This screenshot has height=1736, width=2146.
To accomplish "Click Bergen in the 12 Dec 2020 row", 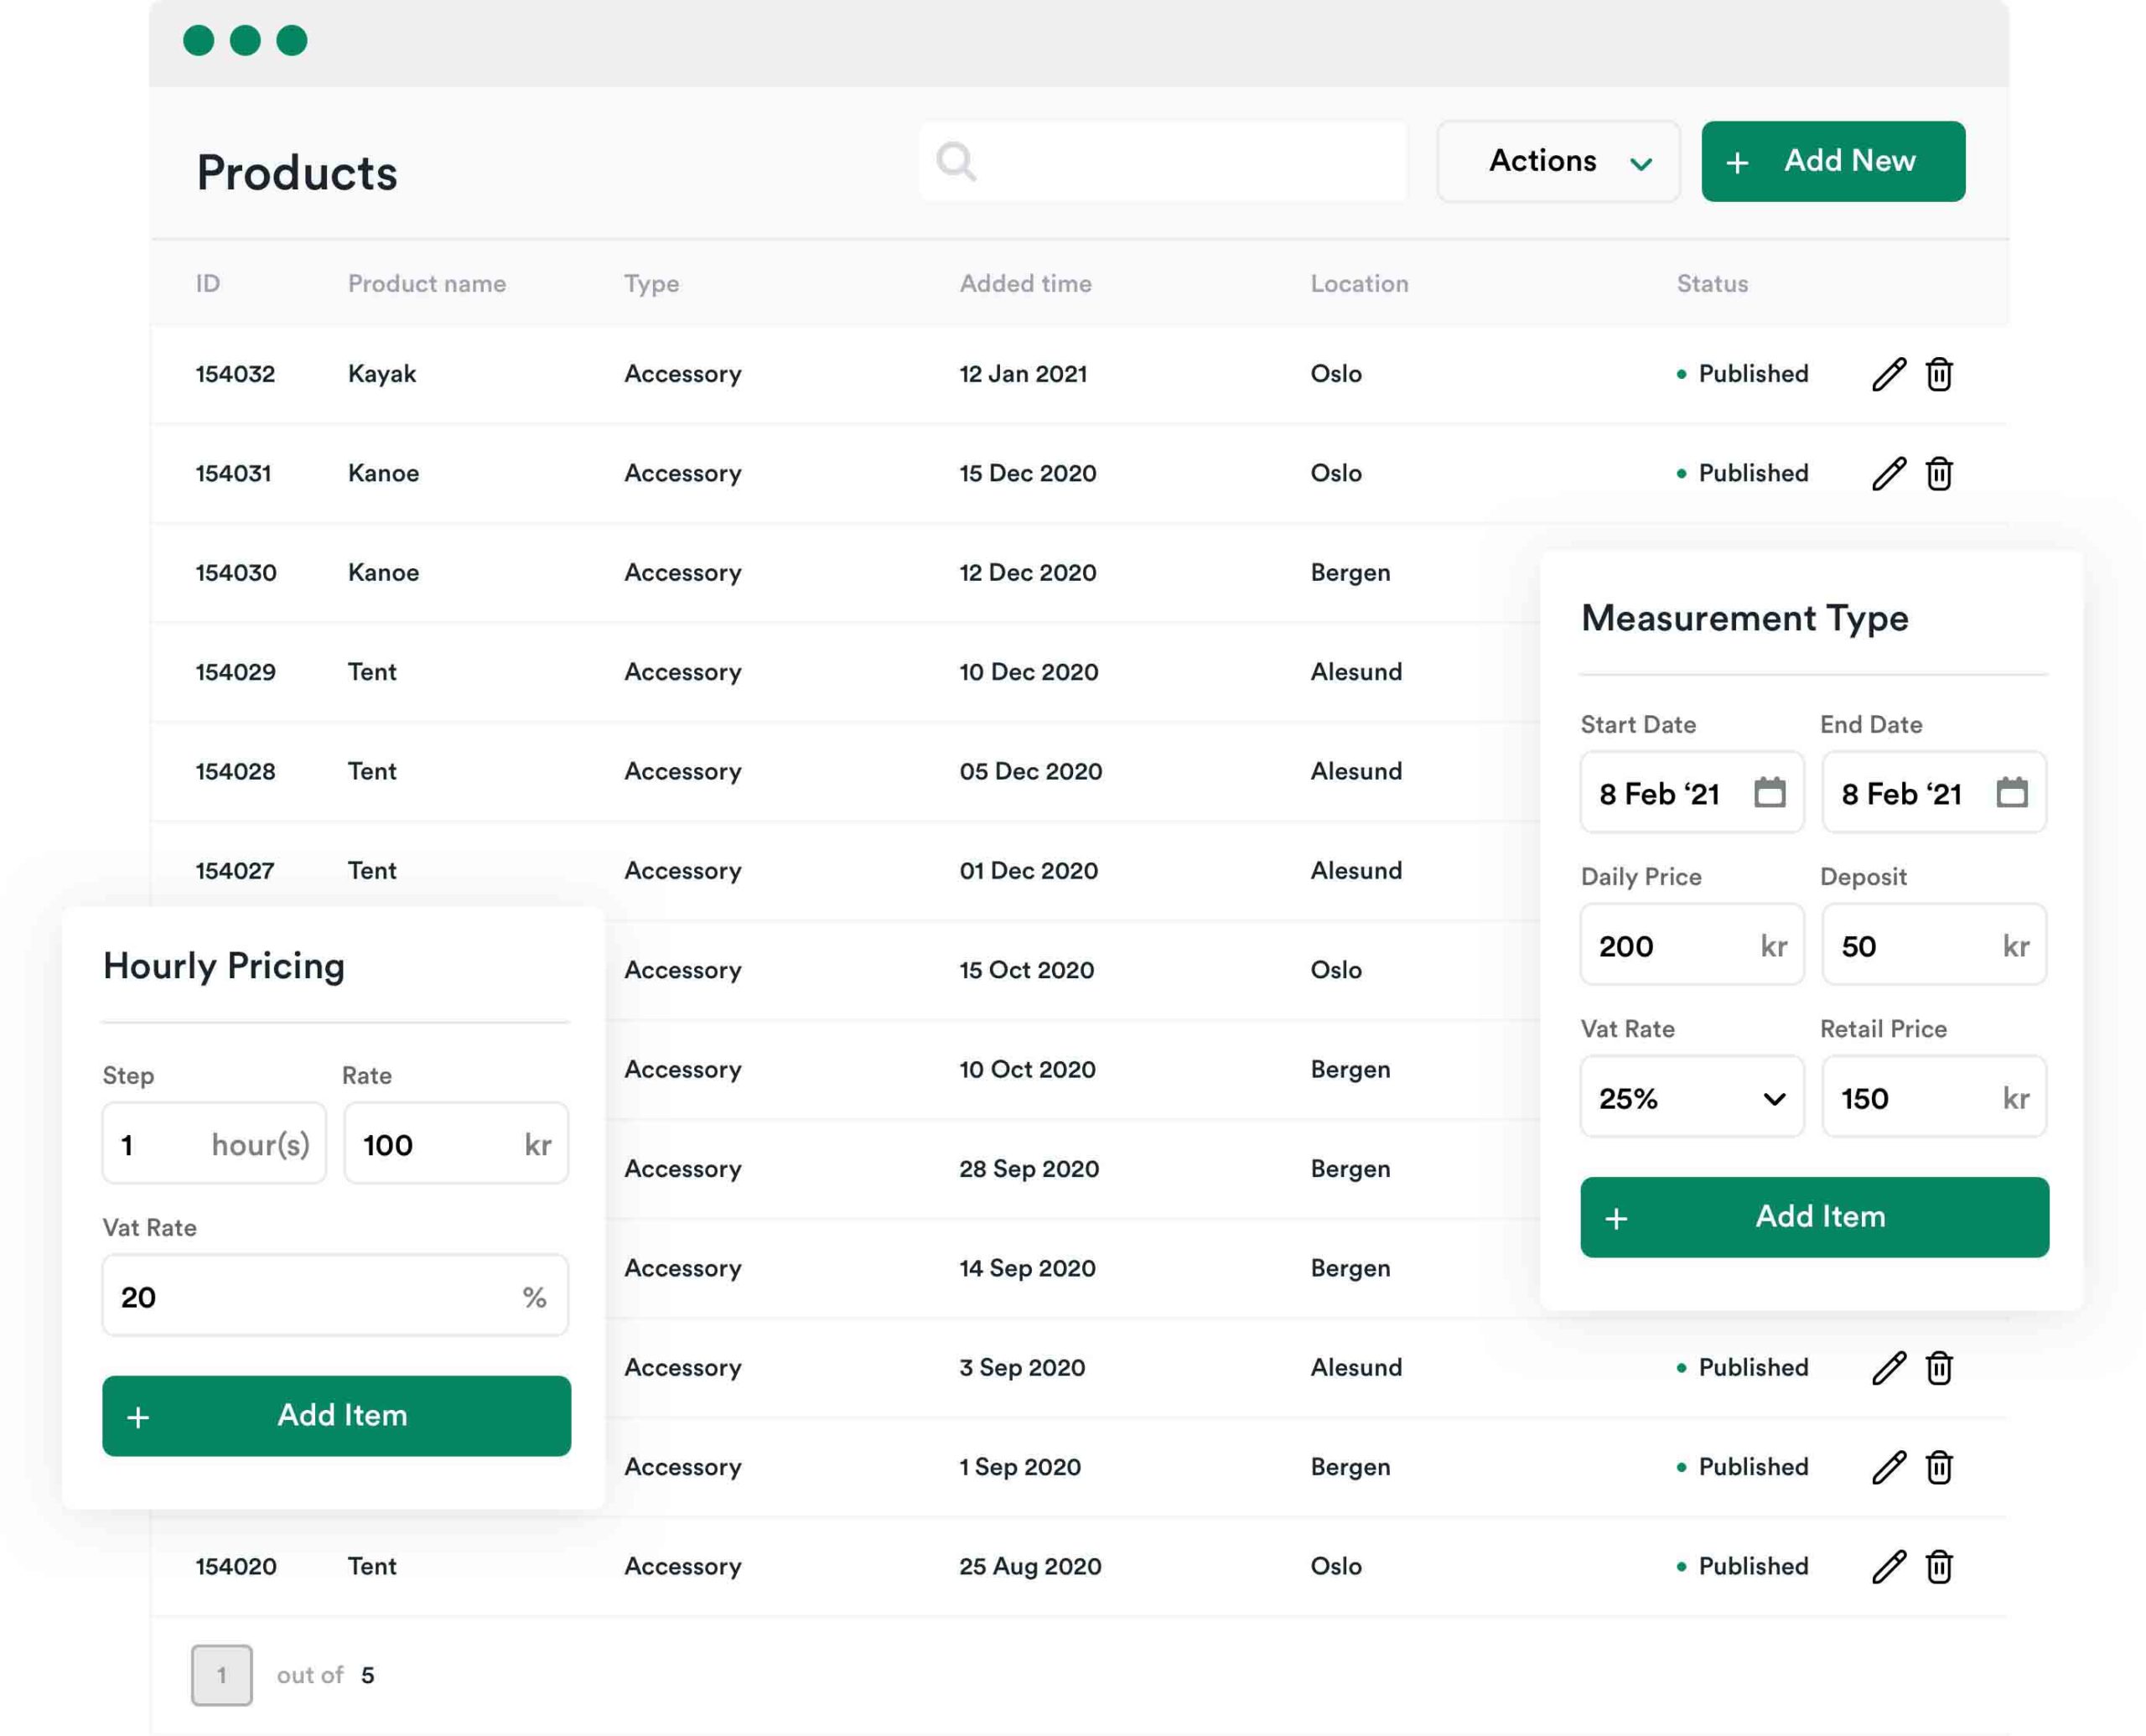I will (1351, 573).
